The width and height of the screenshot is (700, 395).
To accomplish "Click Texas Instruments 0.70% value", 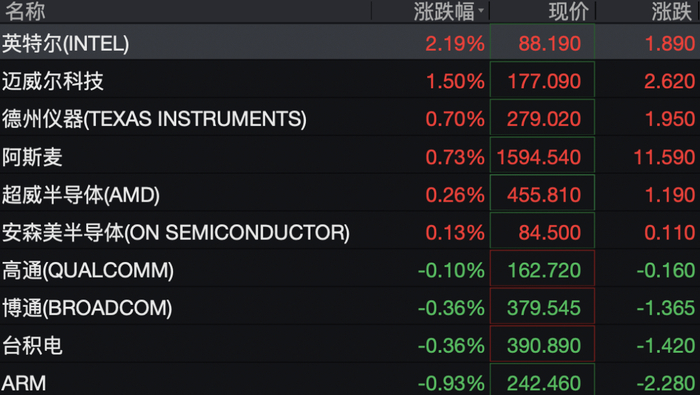I will (455, 119).
